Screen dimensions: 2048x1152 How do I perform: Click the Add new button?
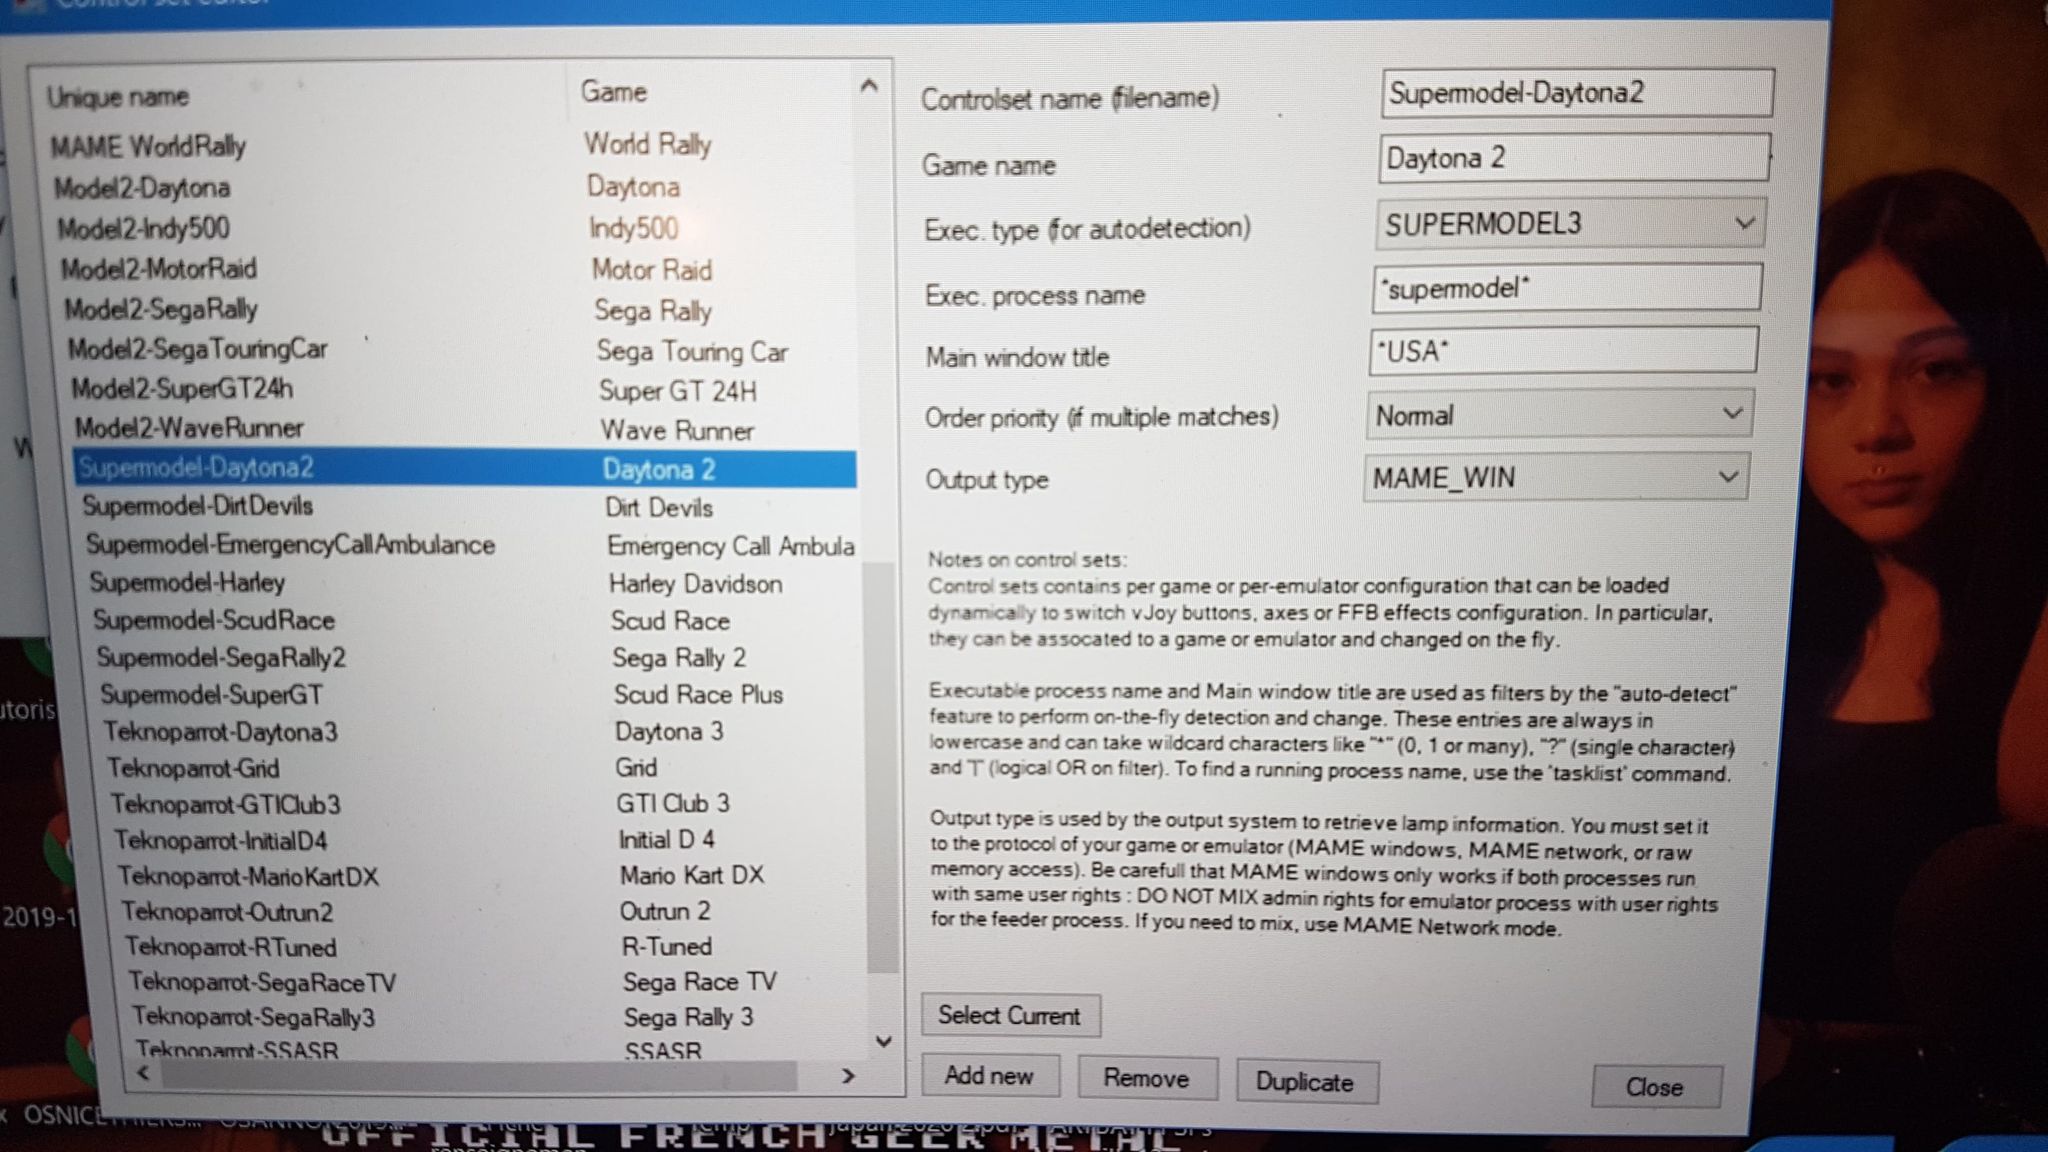click(x=989, y=1076)
